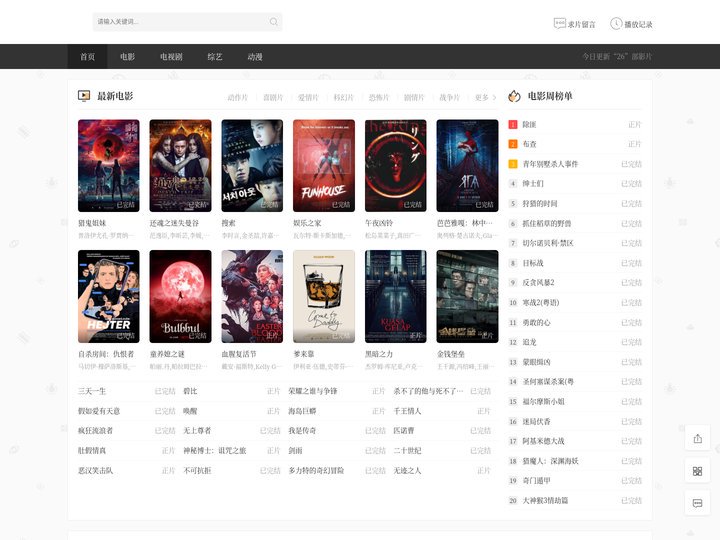Open 二十世纪 in the list

407,450
